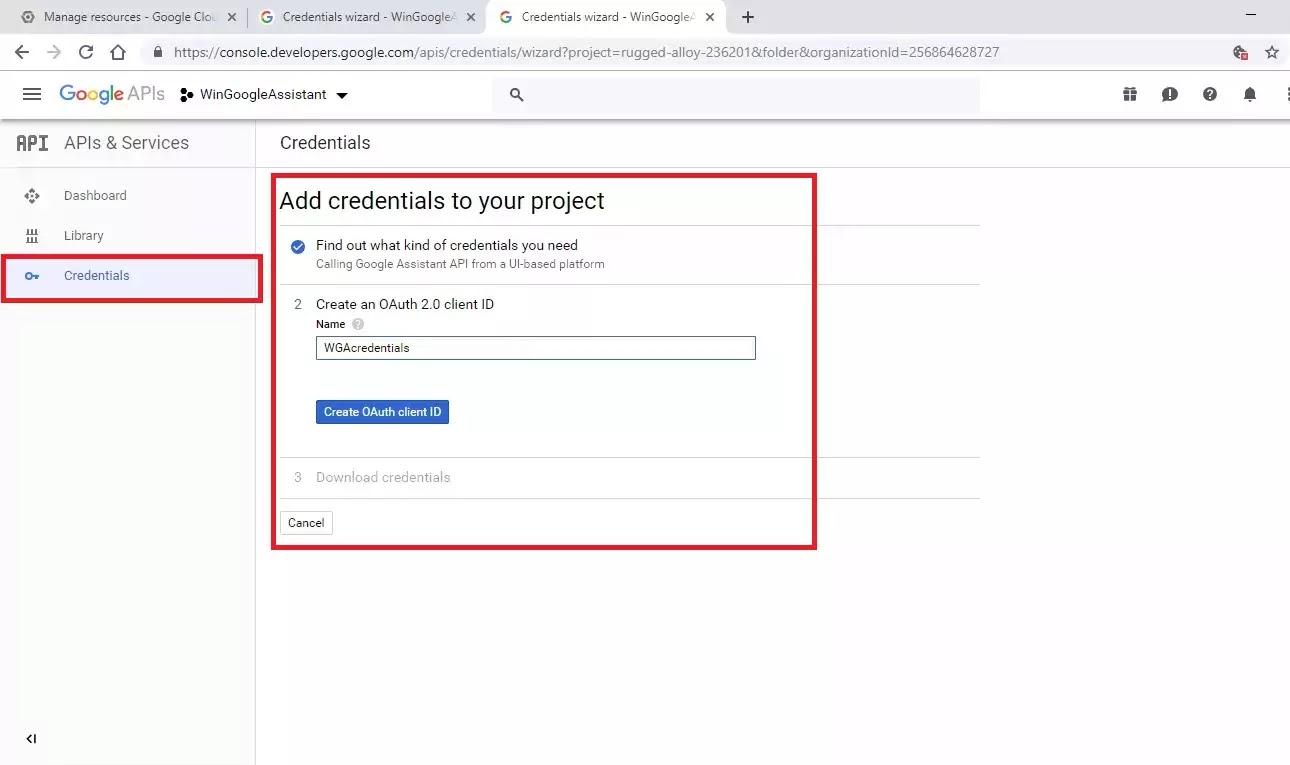This screenshot has width=1290, height=765.
Task: Click the Credentials page heading
Action: click(x=325, y=143)
